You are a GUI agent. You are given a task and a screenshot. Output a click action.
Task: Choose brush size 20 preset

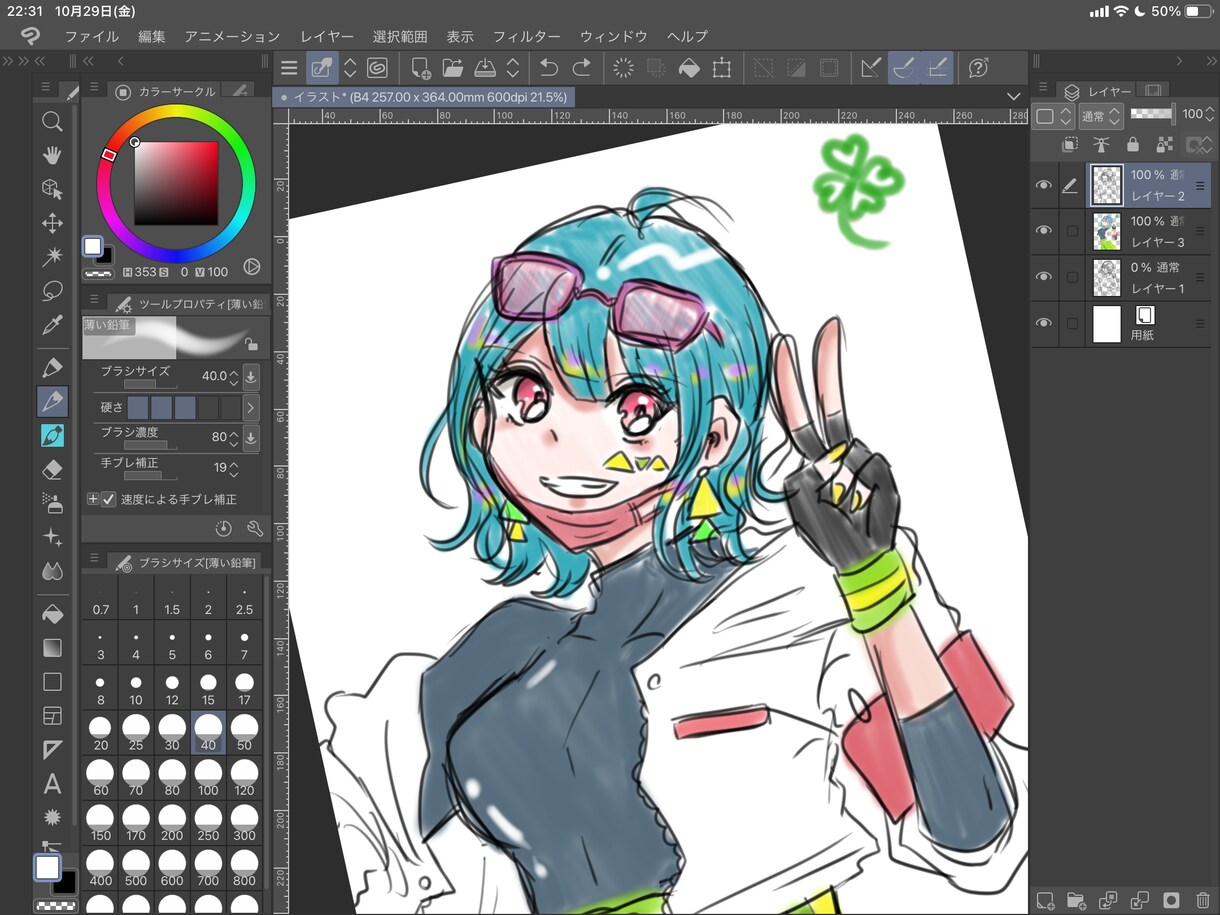(100, 734)
